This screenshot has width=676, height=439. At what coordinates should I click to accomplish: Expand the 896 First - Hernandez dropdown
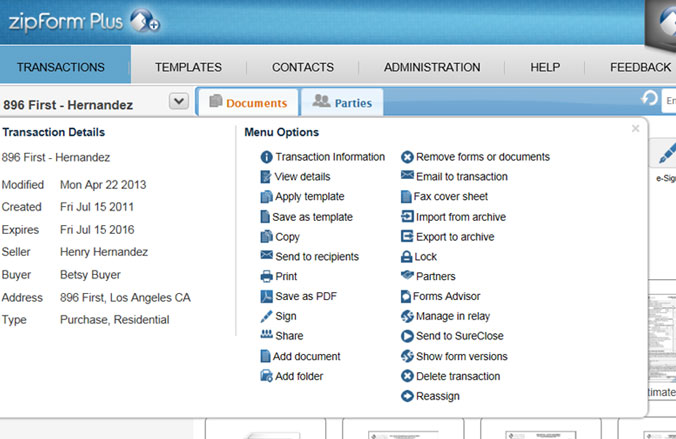(x=178, y=101)
